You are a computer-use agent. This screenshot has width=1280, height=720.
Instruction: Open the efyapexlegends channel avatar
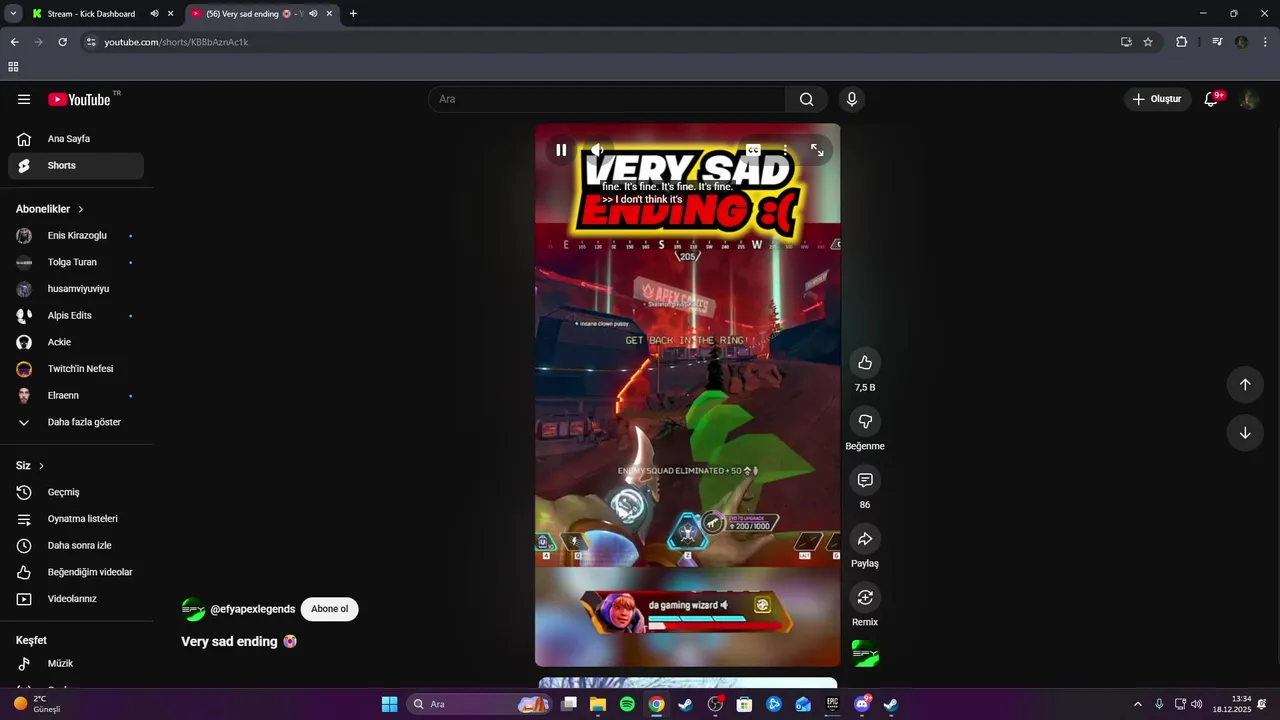(x=193, y=609)
